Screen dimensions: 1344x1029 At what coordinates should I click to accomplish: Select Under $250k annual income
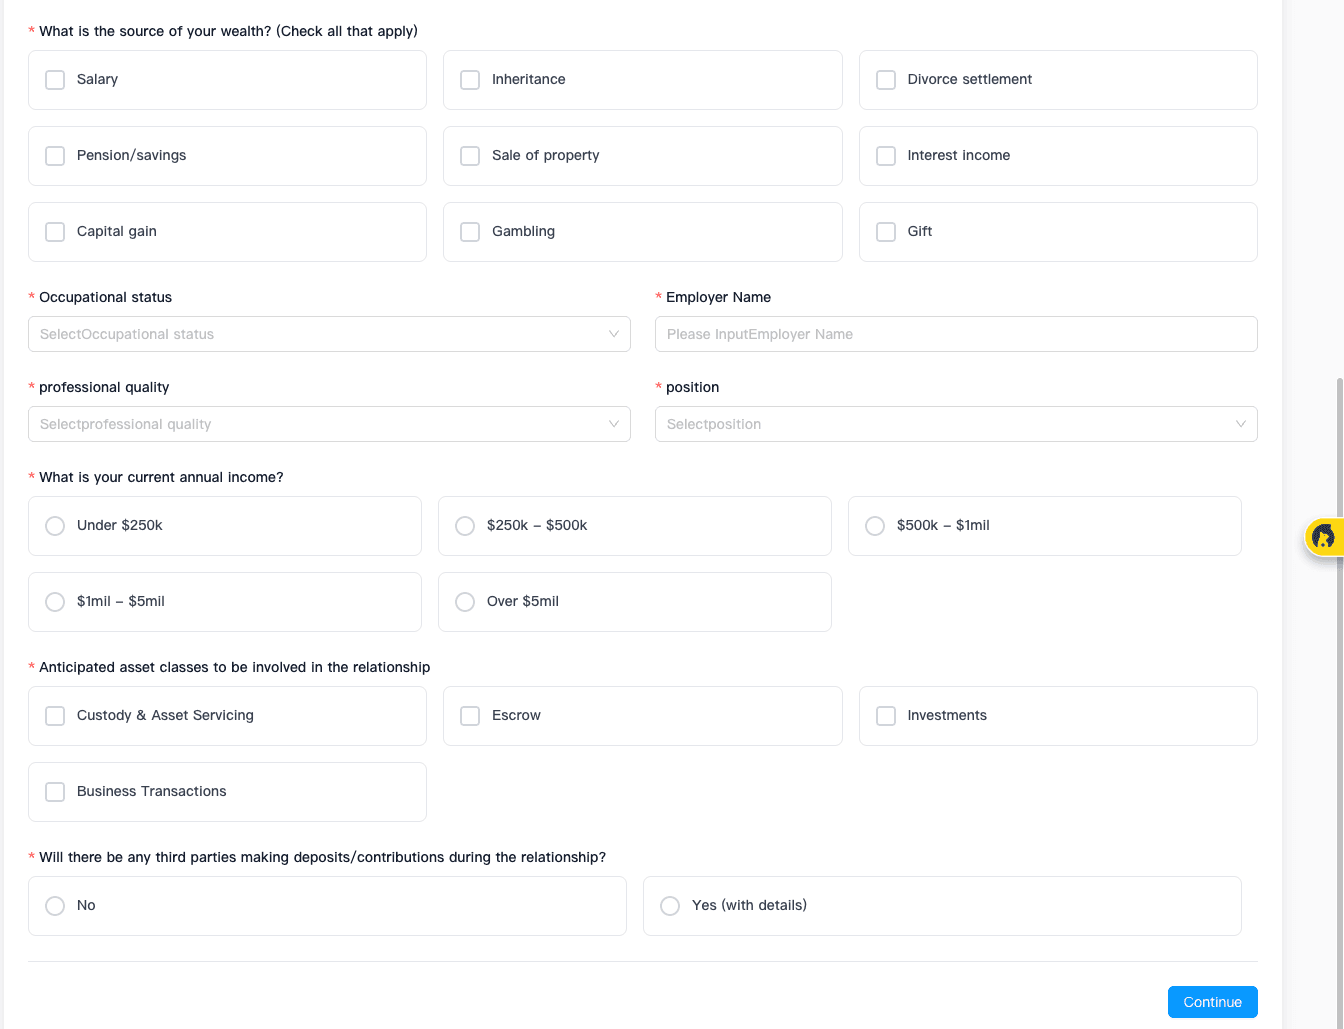[55, 526]
